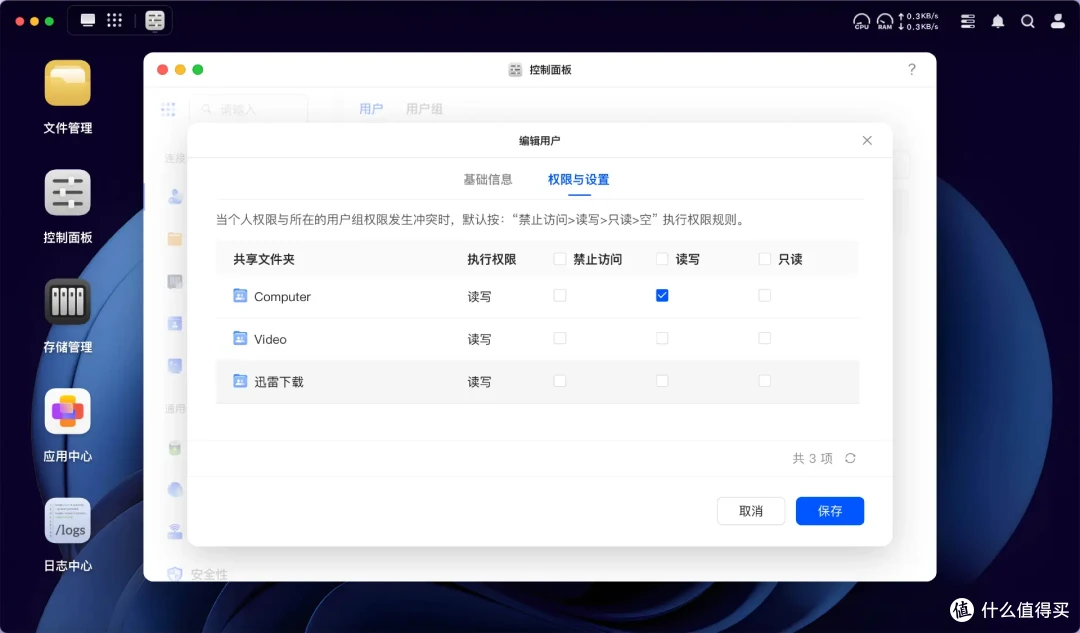This screenshot has width=1080, height=633.
Task: Click 读写 permission value in Video row
Action: point(479,340)
